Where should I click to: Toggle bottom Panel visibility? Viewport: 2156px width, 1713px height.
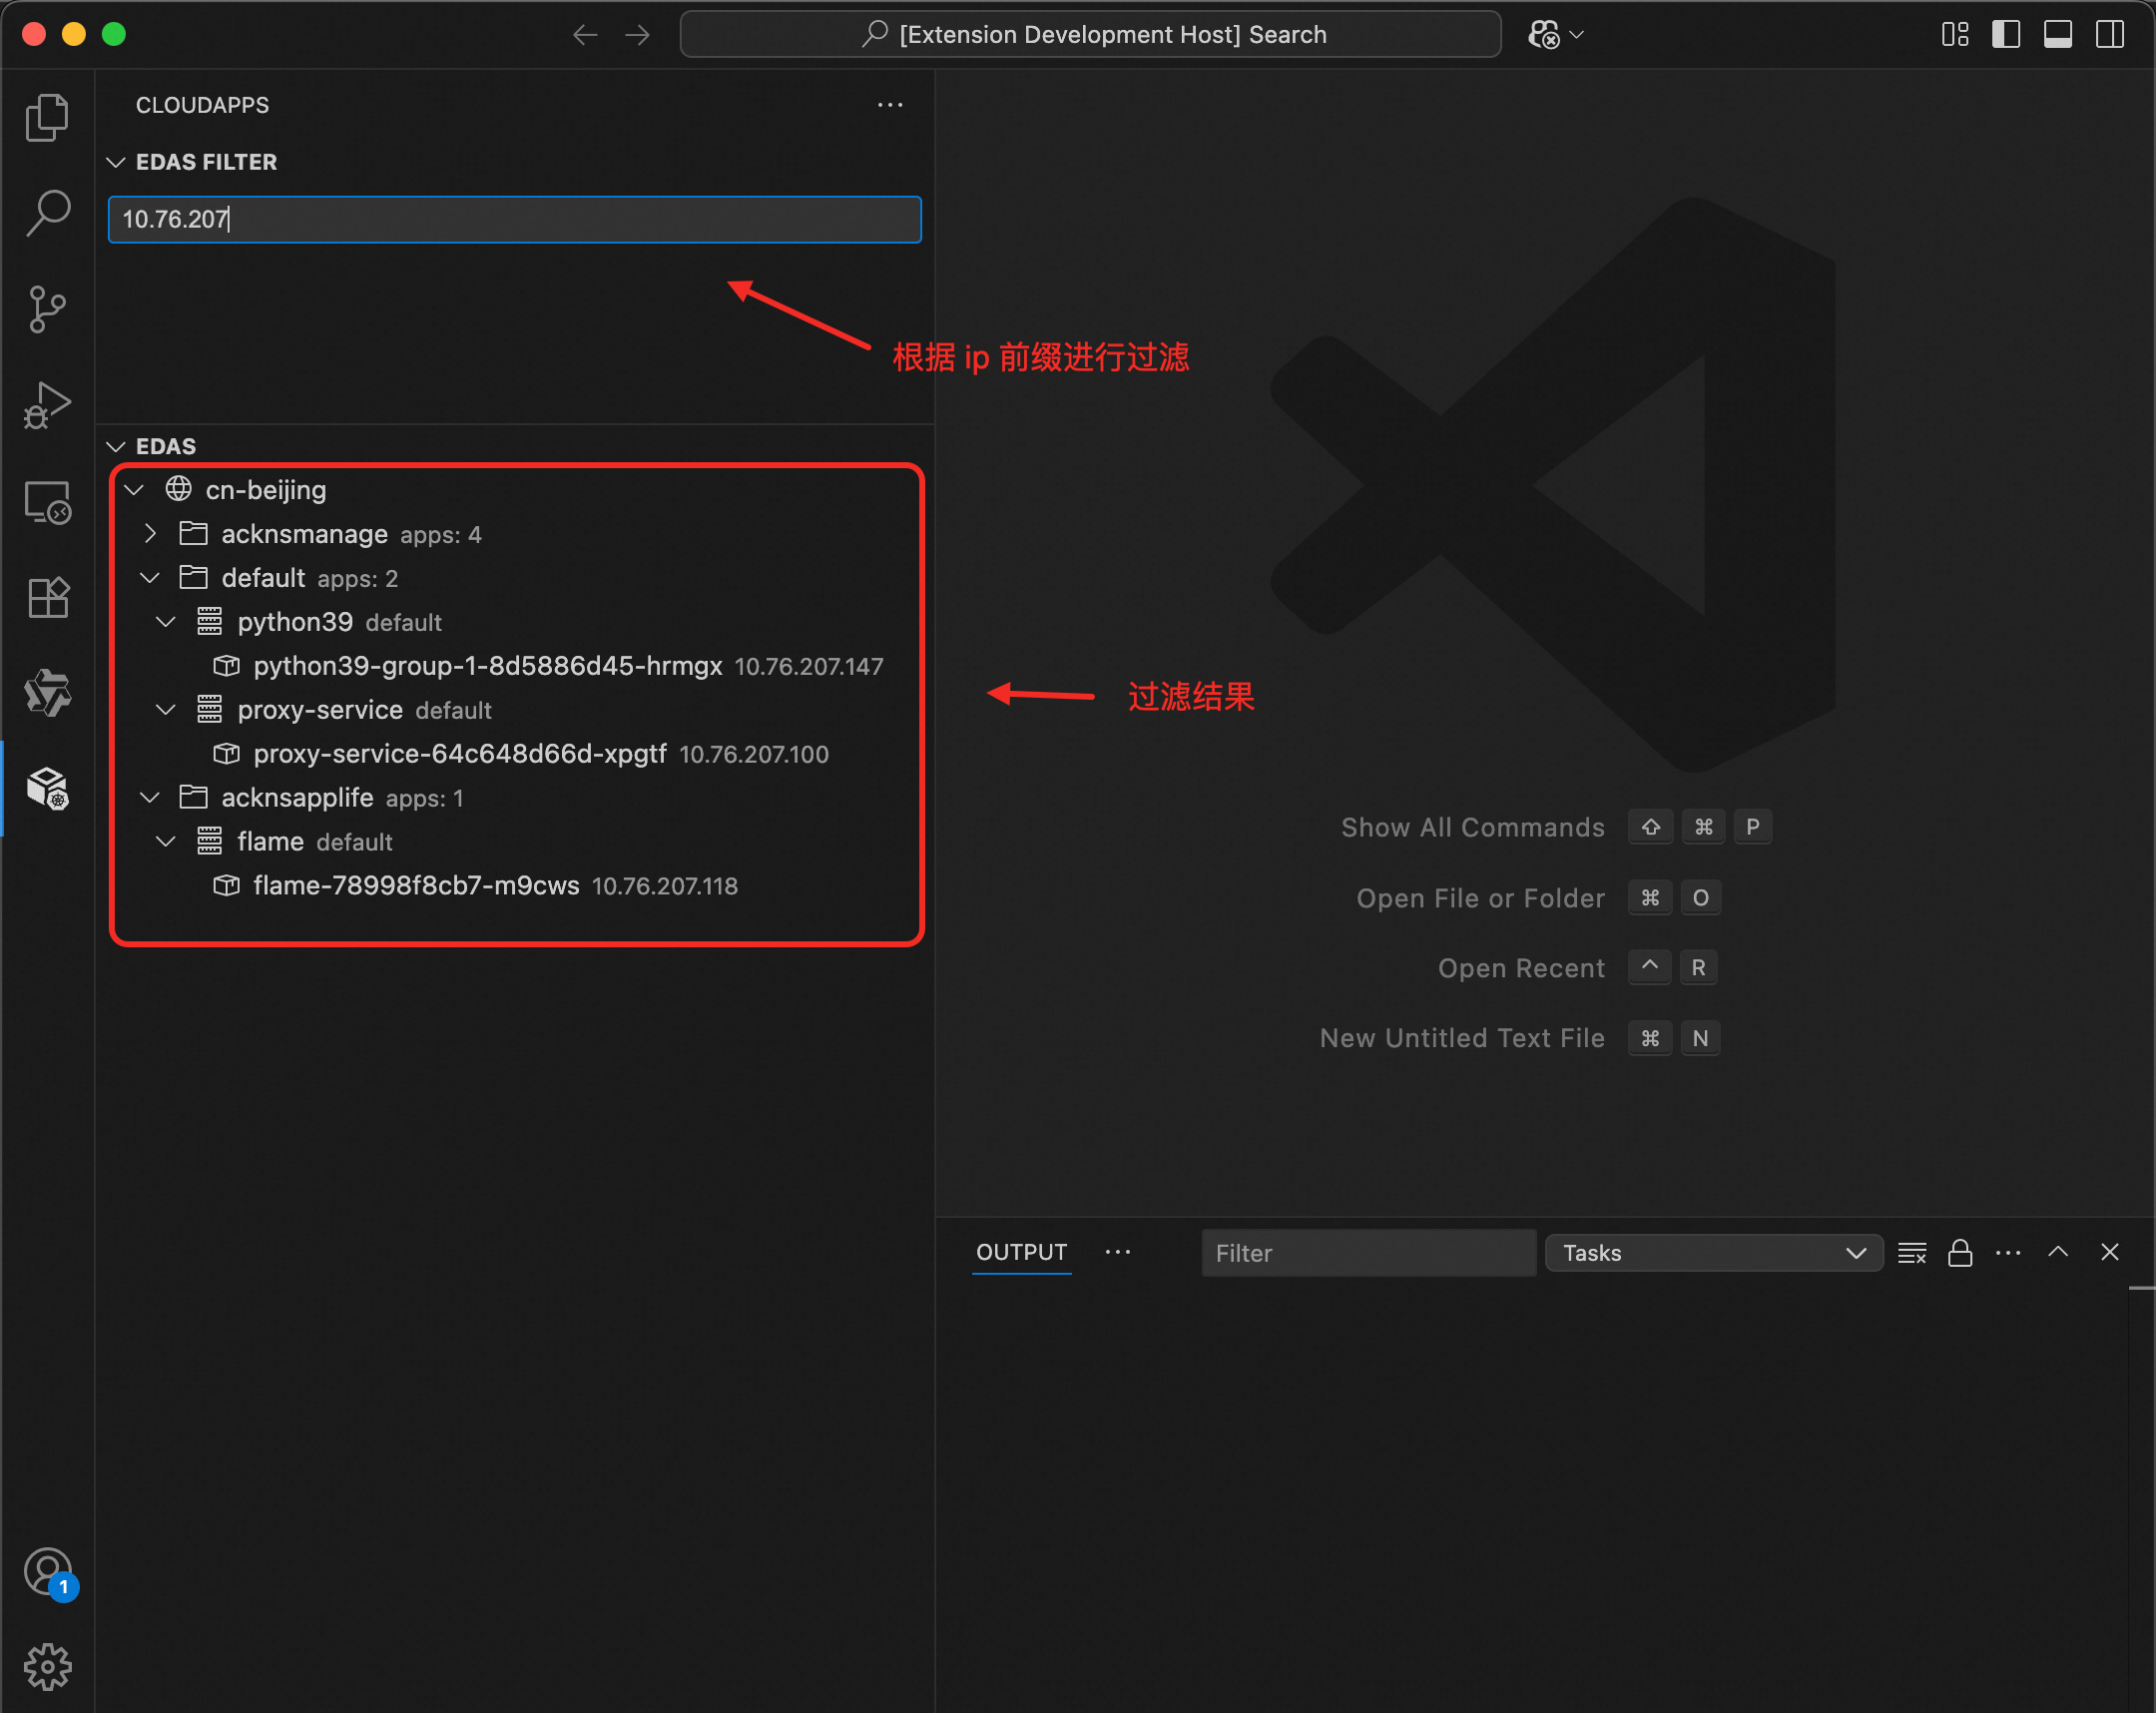coord(2057,34)
